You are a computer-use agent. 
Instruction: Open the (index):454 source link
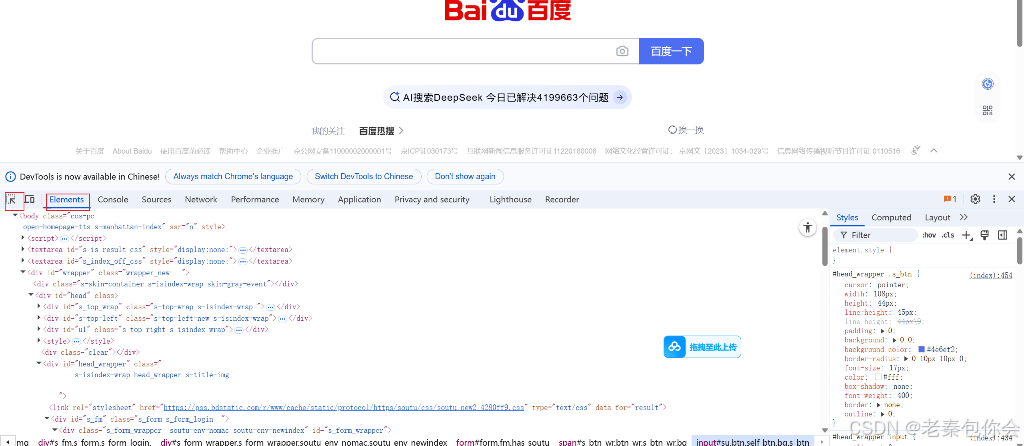[x=991, y=276]
